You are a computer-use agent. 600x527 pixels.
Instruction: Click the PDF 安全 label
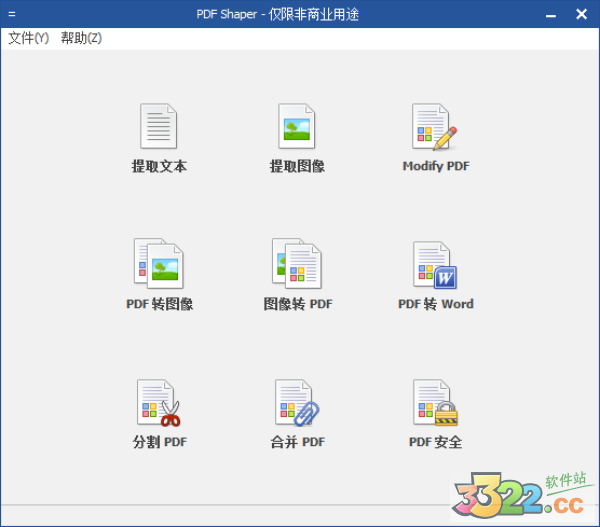coord(435,442)
